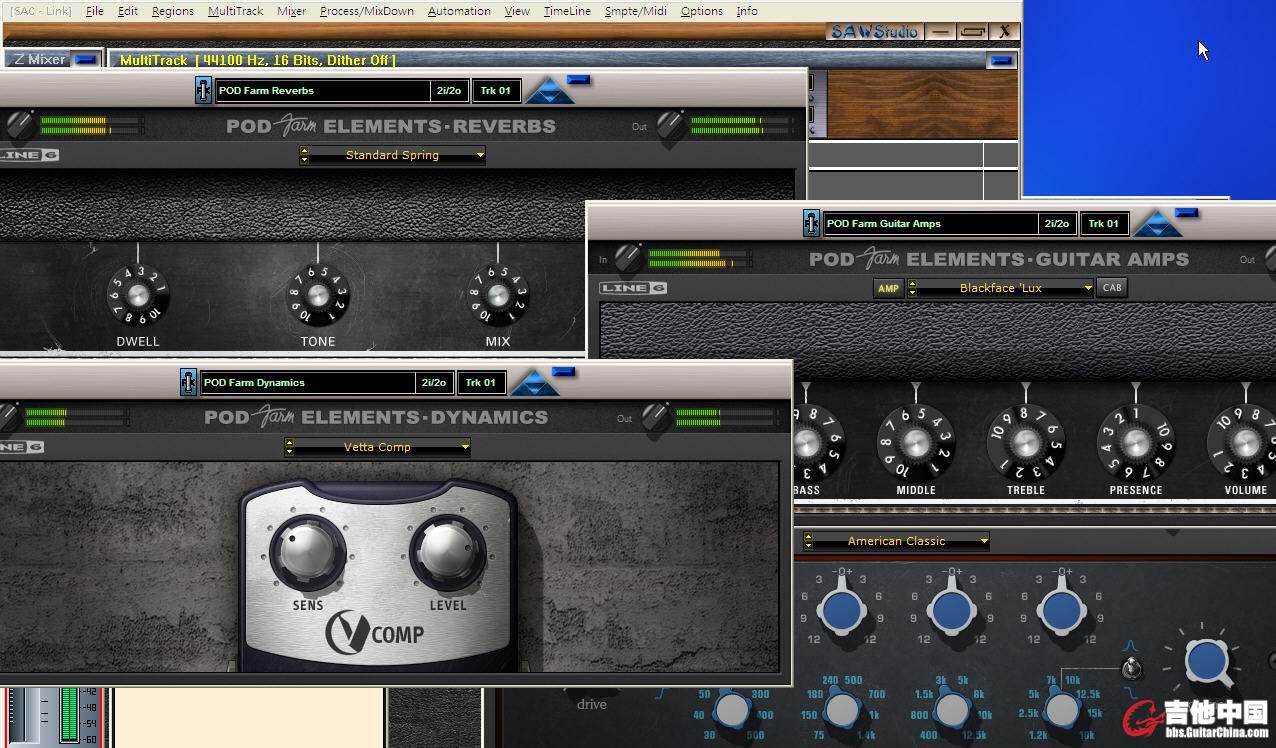This screenshot has width=1276, height=748.
Task: Click the FX icon beside POD Farm Reverbs
Action: click(x=204, y=90)
